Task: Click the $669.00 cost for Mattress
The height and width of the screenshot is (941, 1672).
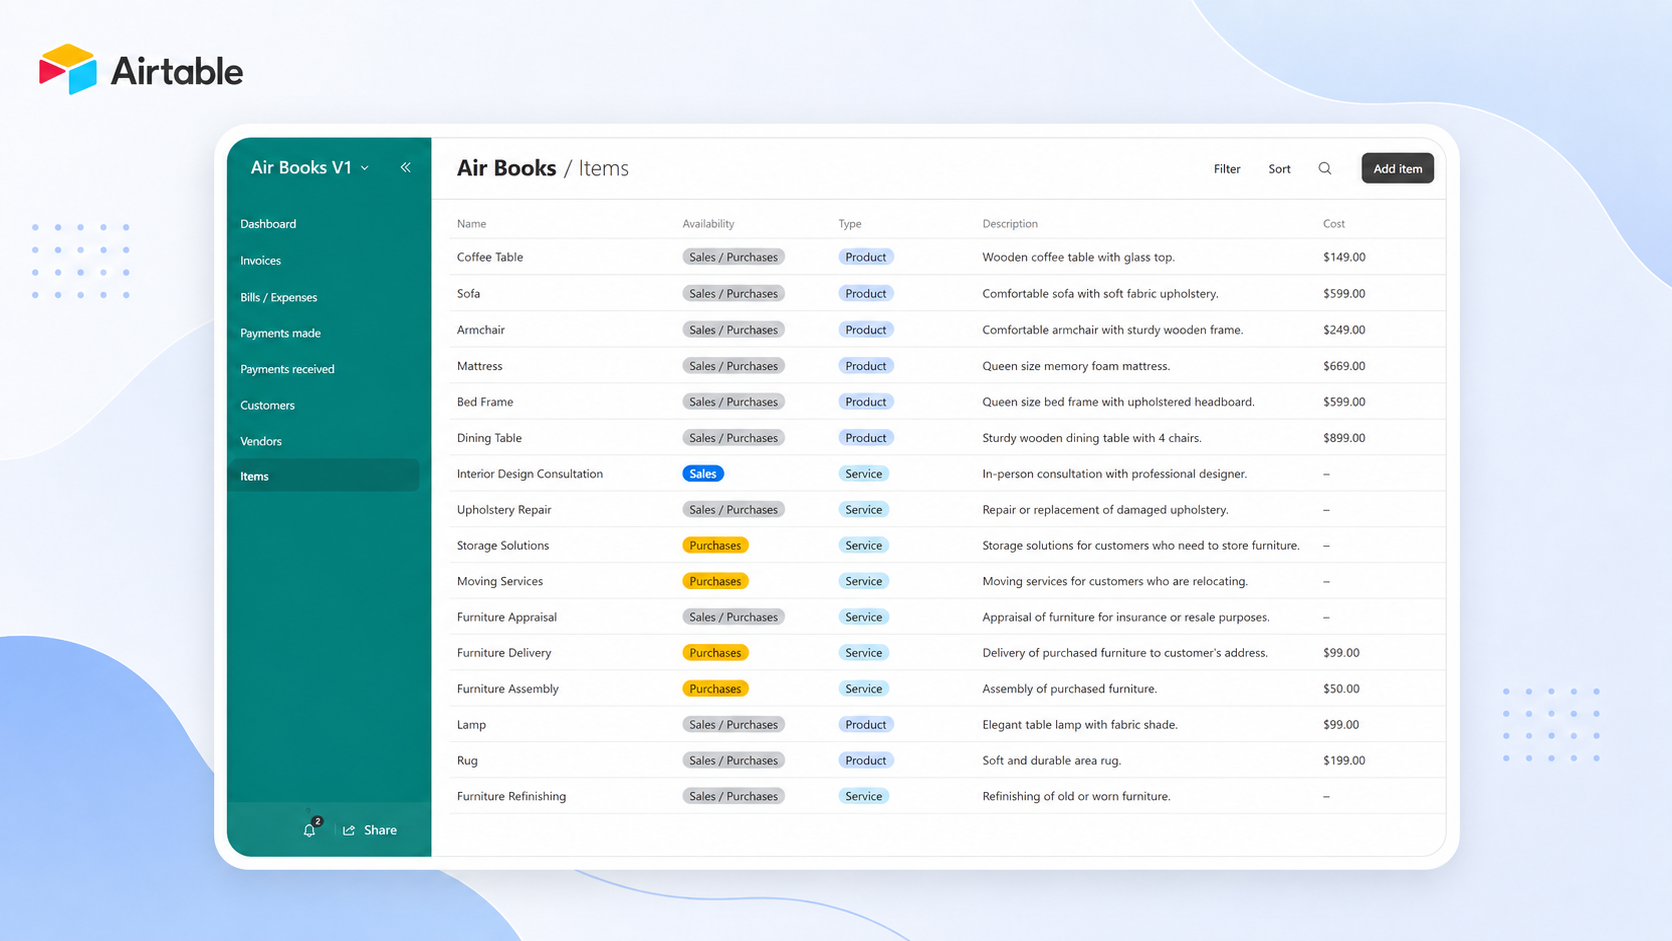Action: coord(1344,366)
